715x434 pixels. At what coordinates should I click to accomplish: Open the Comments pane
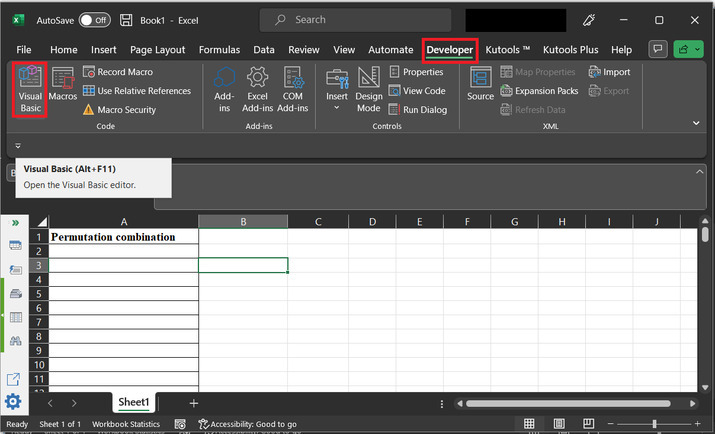coord(658,49)
